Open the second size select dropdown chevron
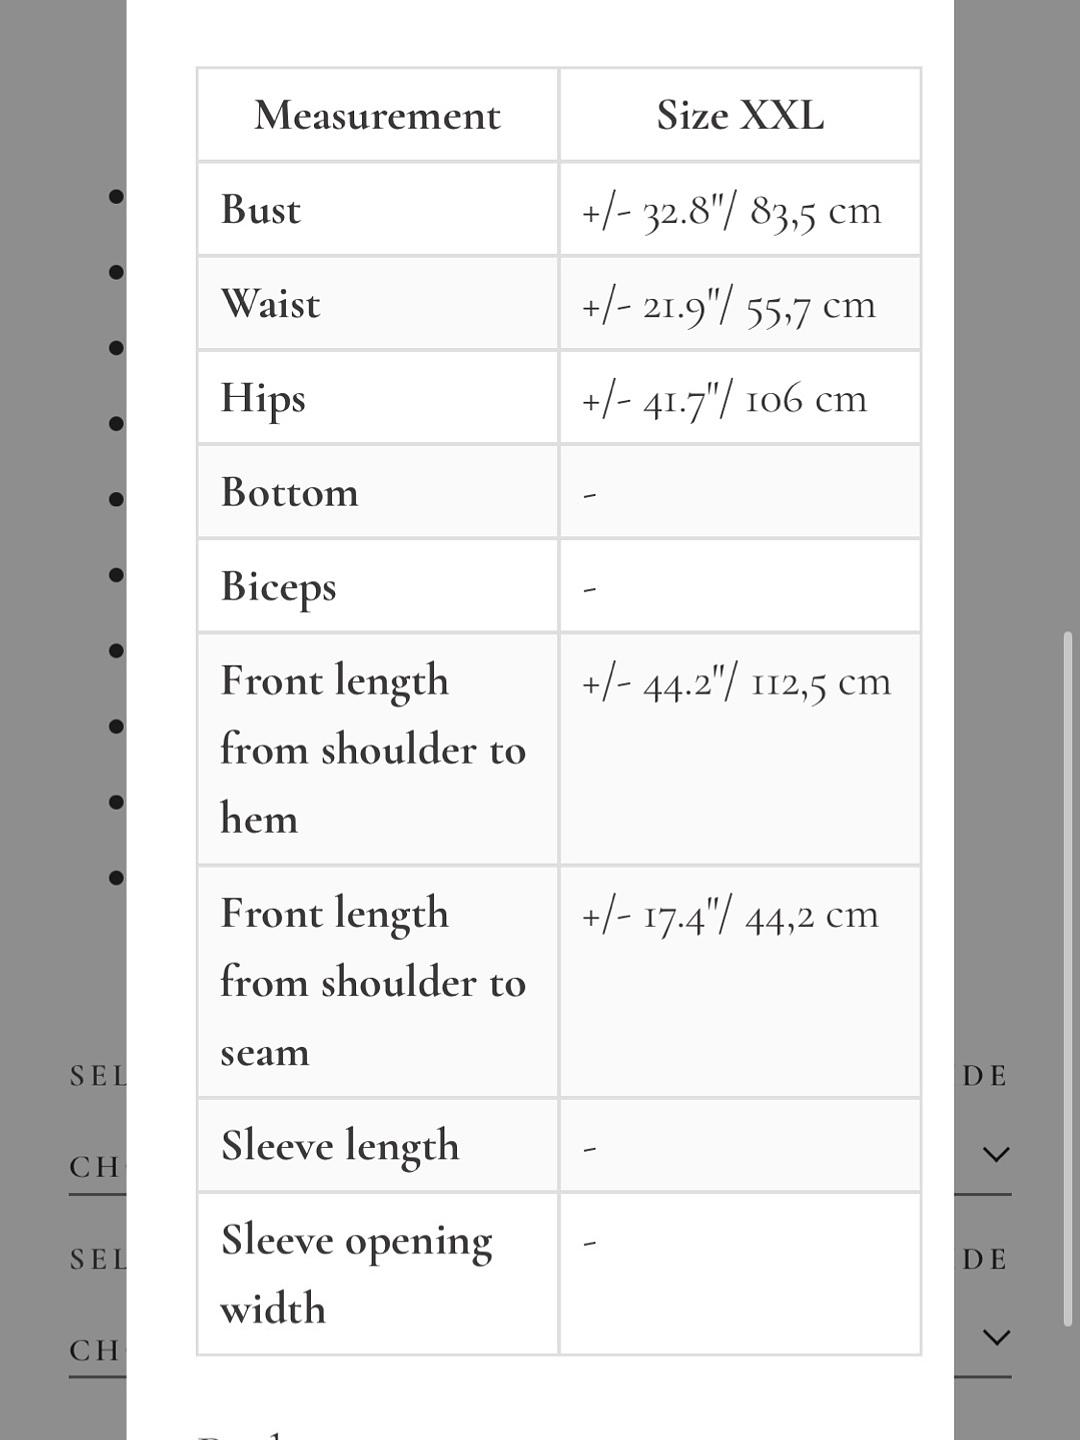Viewport: 1080px width, 1440px height. [x=996, y=1337]
